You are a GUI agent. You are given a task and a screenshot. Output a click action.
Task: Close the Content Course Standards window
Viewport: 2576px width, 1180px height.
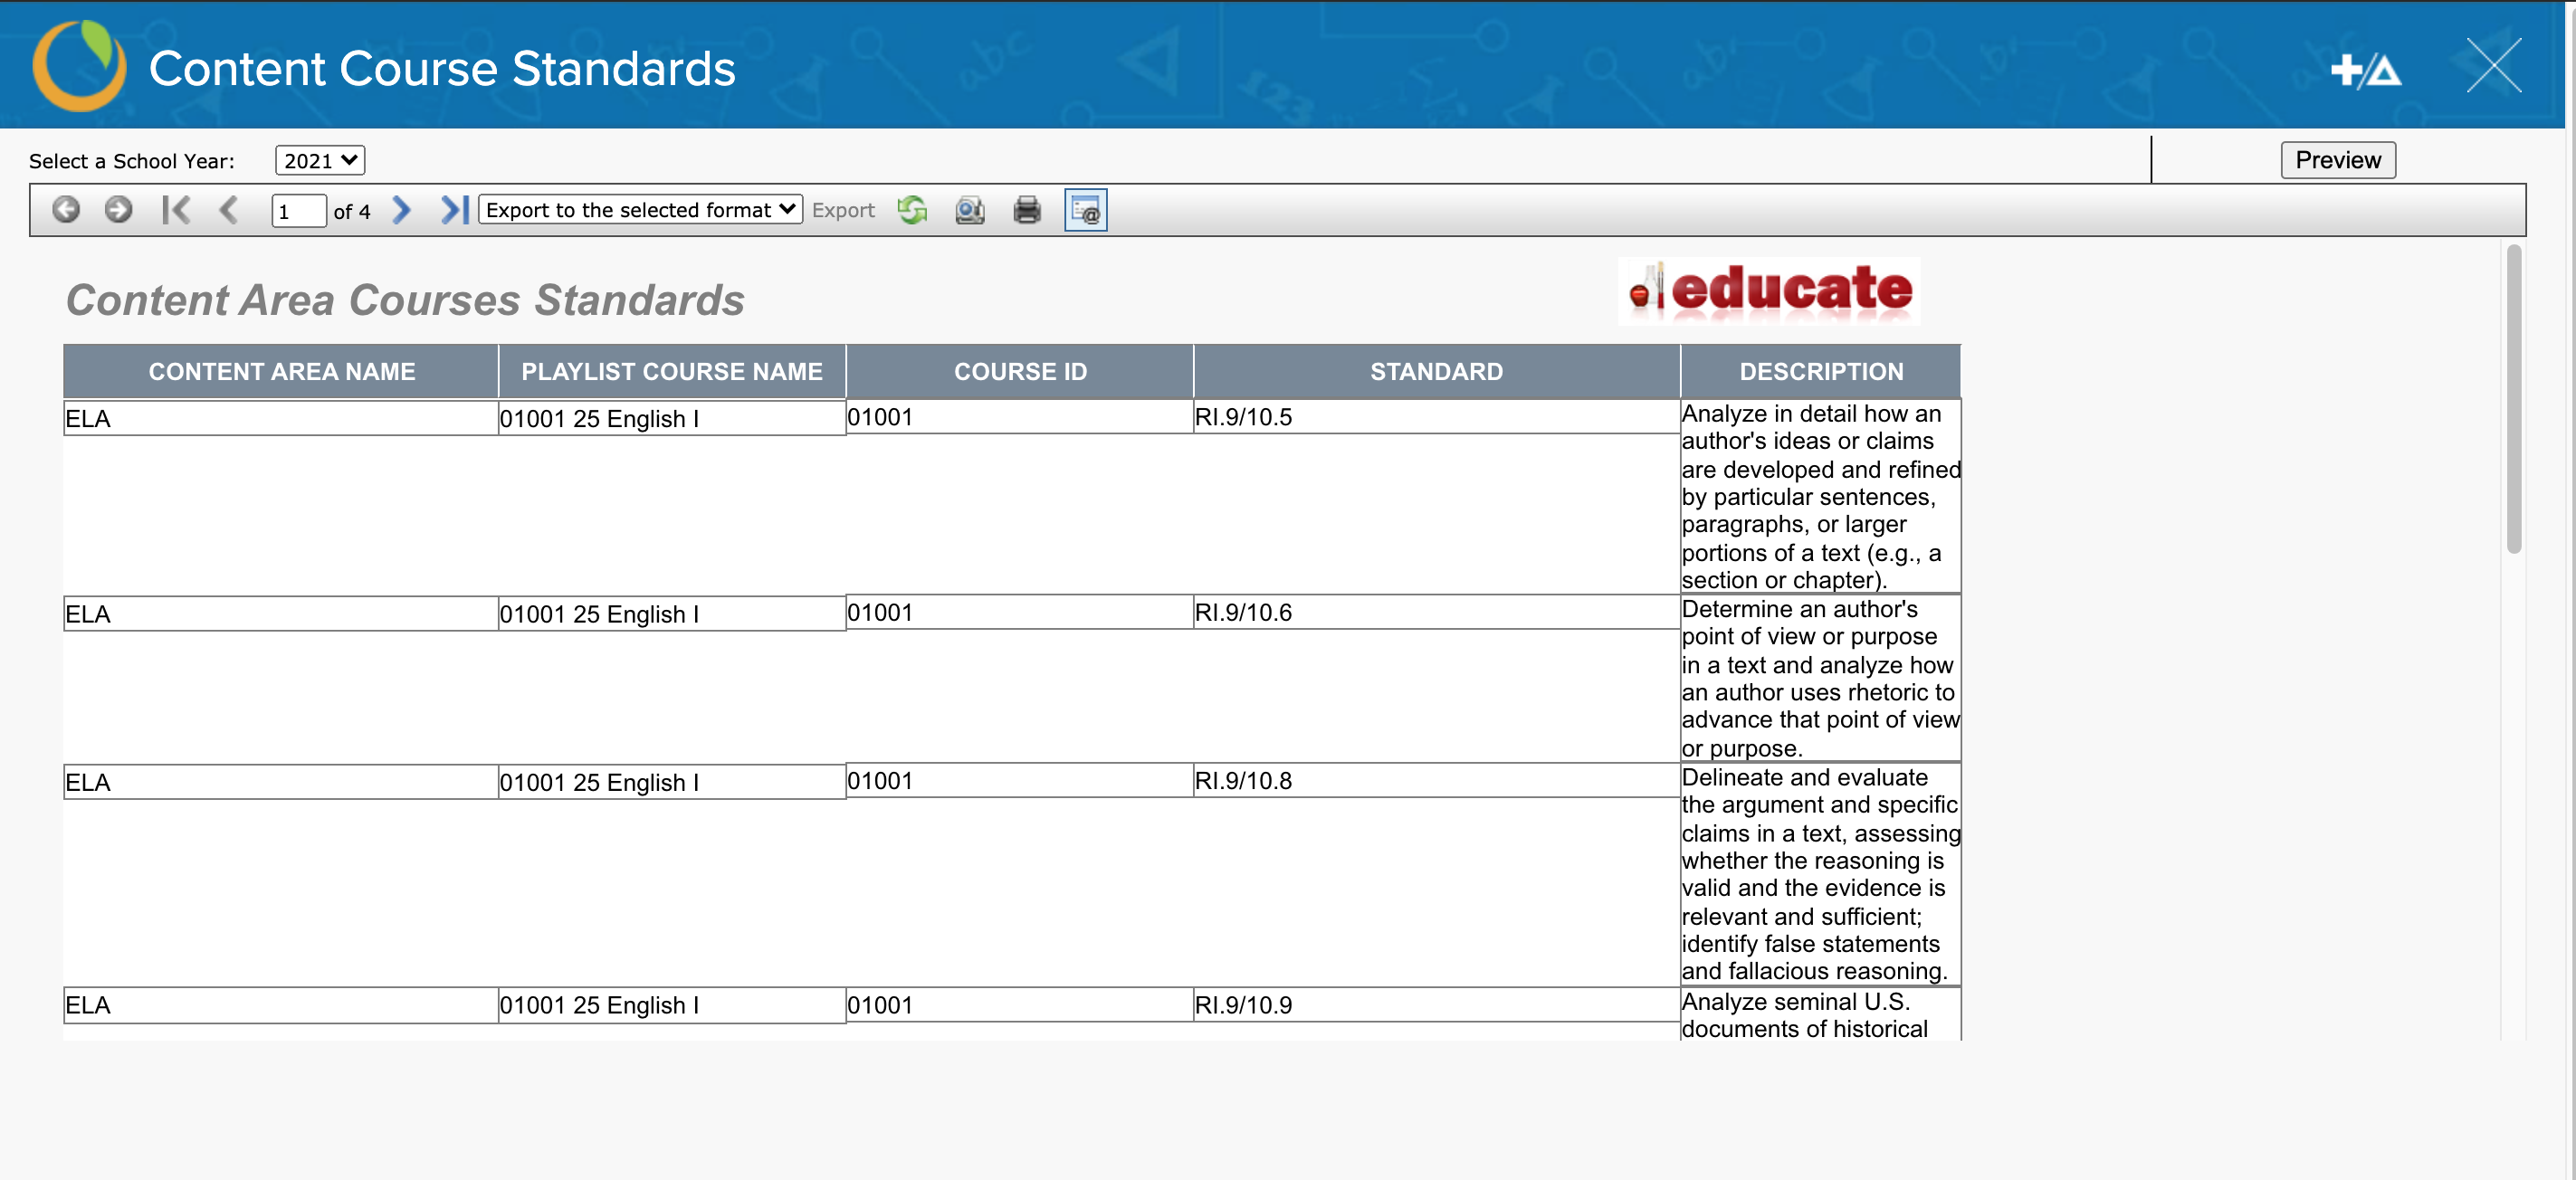coord(2493,66)
